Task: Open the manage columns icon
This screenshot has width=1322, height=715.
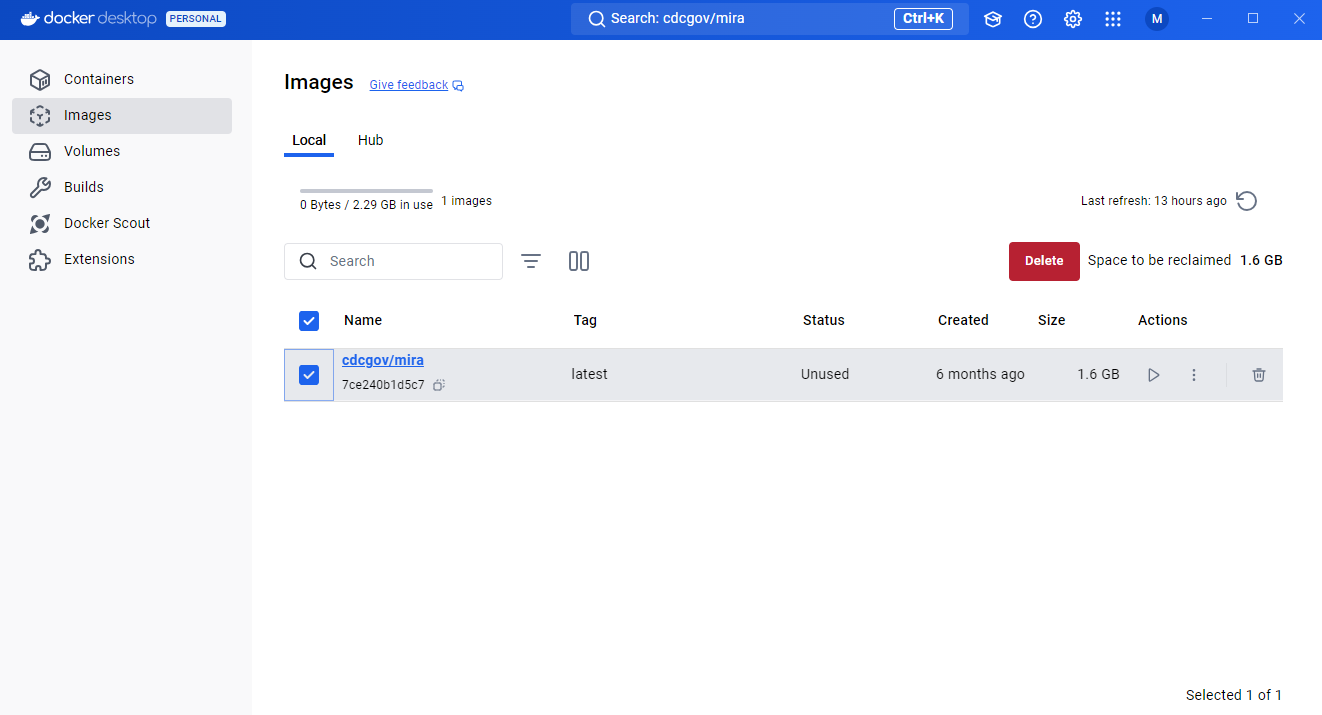Action: pyautogui.click(x=579, y=261)
